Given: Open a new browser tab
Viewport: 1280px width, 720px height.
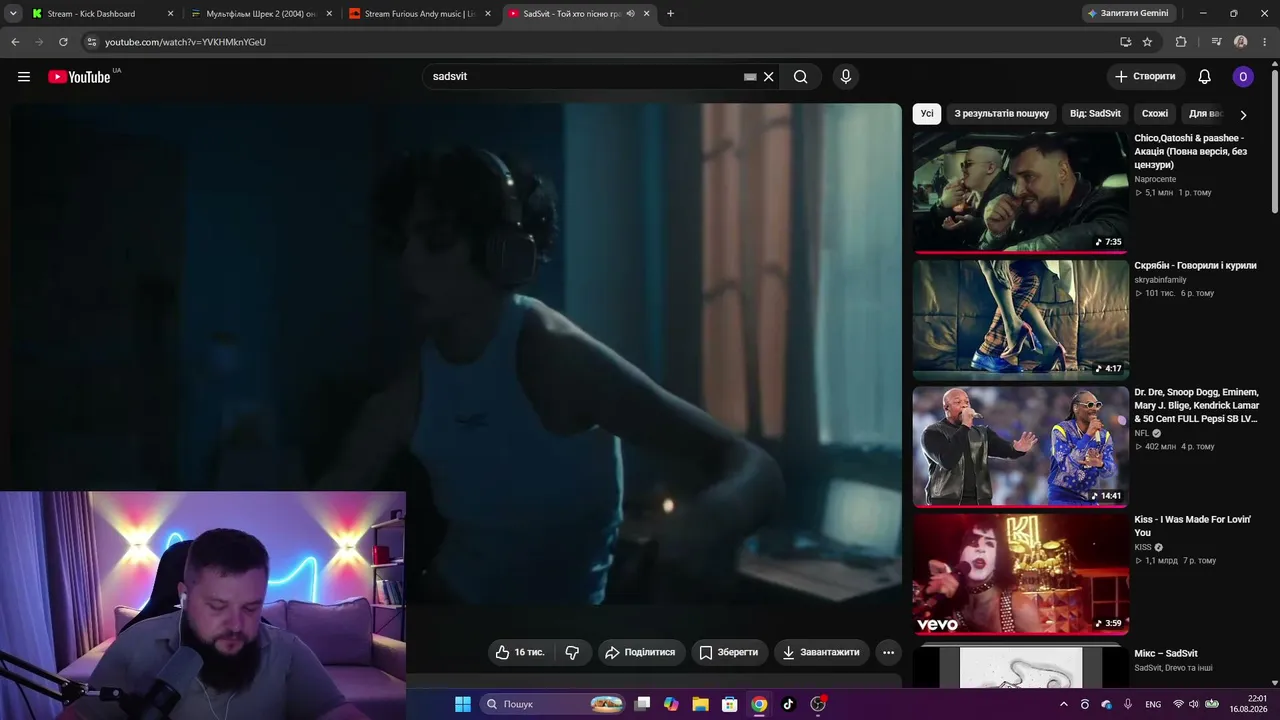Looking at the screenshot, I should (670, 14).
